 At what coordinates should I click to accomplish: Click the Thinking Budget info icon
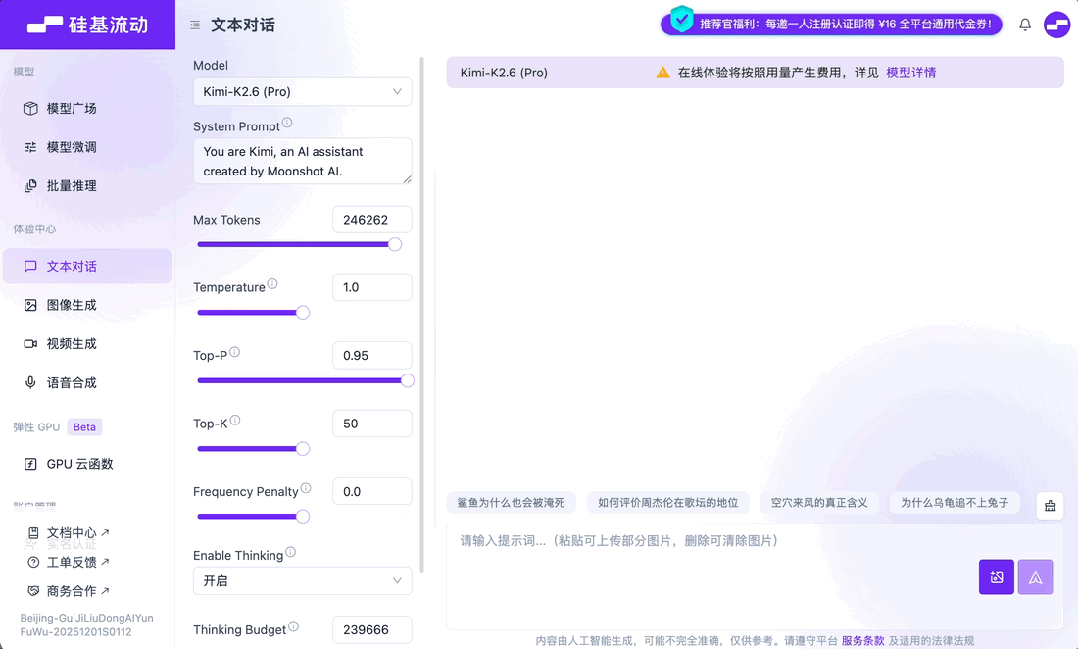tap(294, 626)
